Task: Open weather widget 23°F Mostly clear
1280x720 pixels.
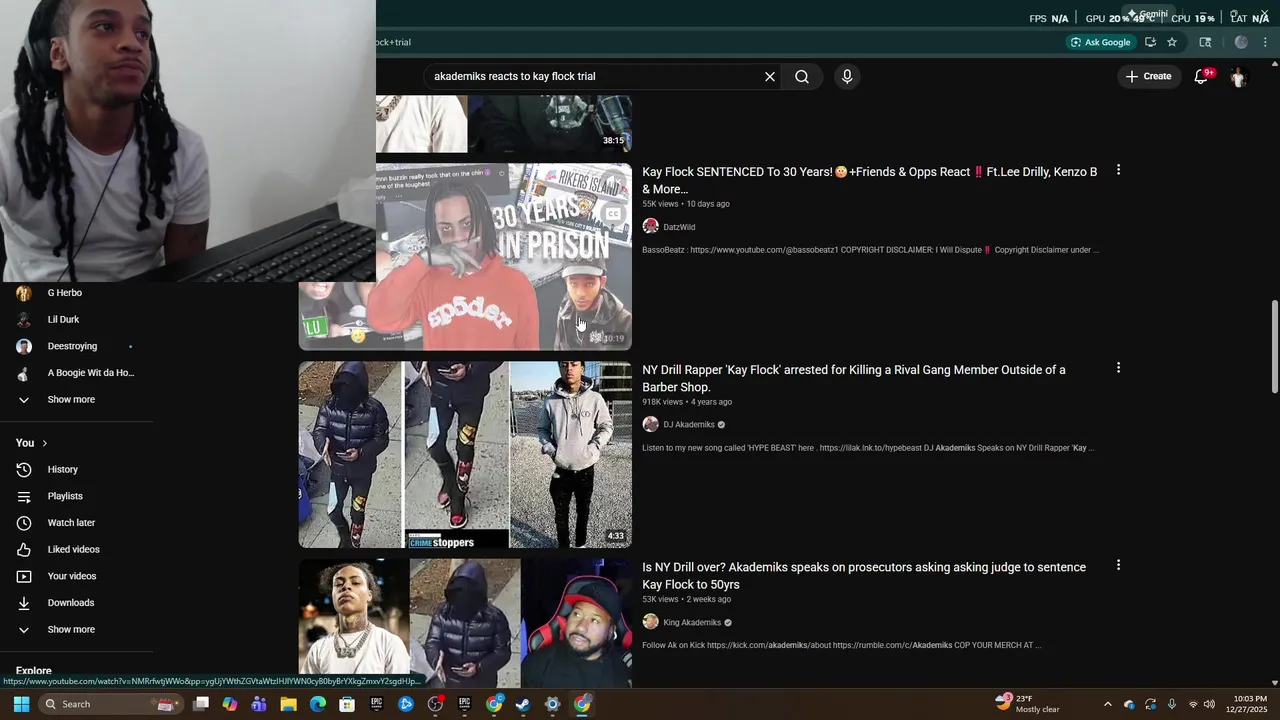Action: 1028,704
